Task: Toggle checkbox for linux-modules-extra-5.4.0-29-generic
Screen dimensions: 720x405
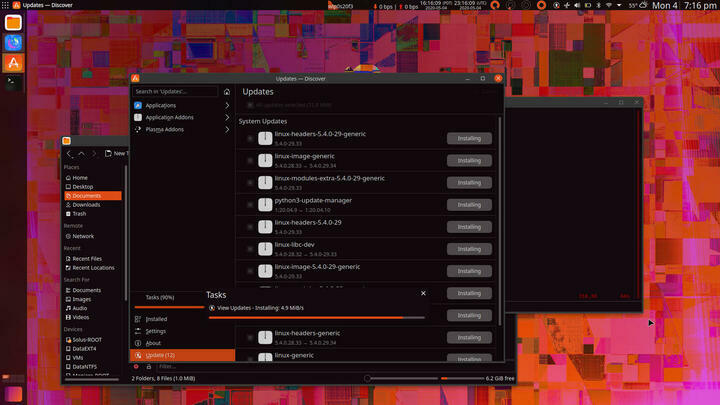Action: point(250,182)
